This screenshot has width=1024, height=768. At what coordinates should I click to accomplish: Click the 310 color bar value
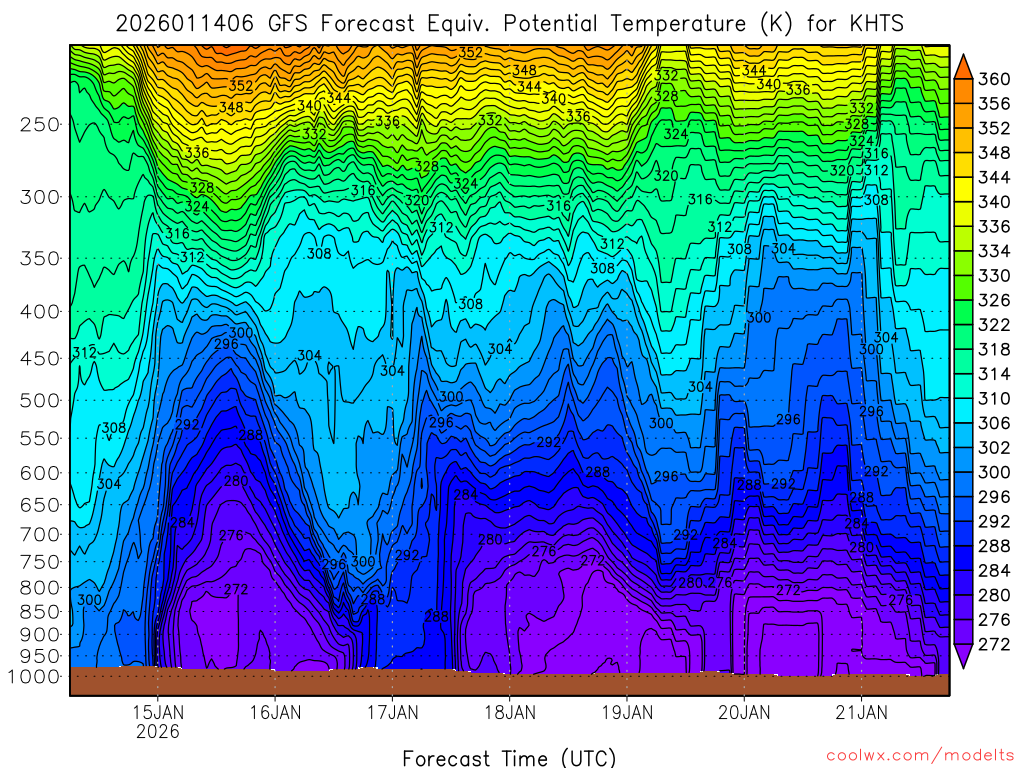point(994,398)
